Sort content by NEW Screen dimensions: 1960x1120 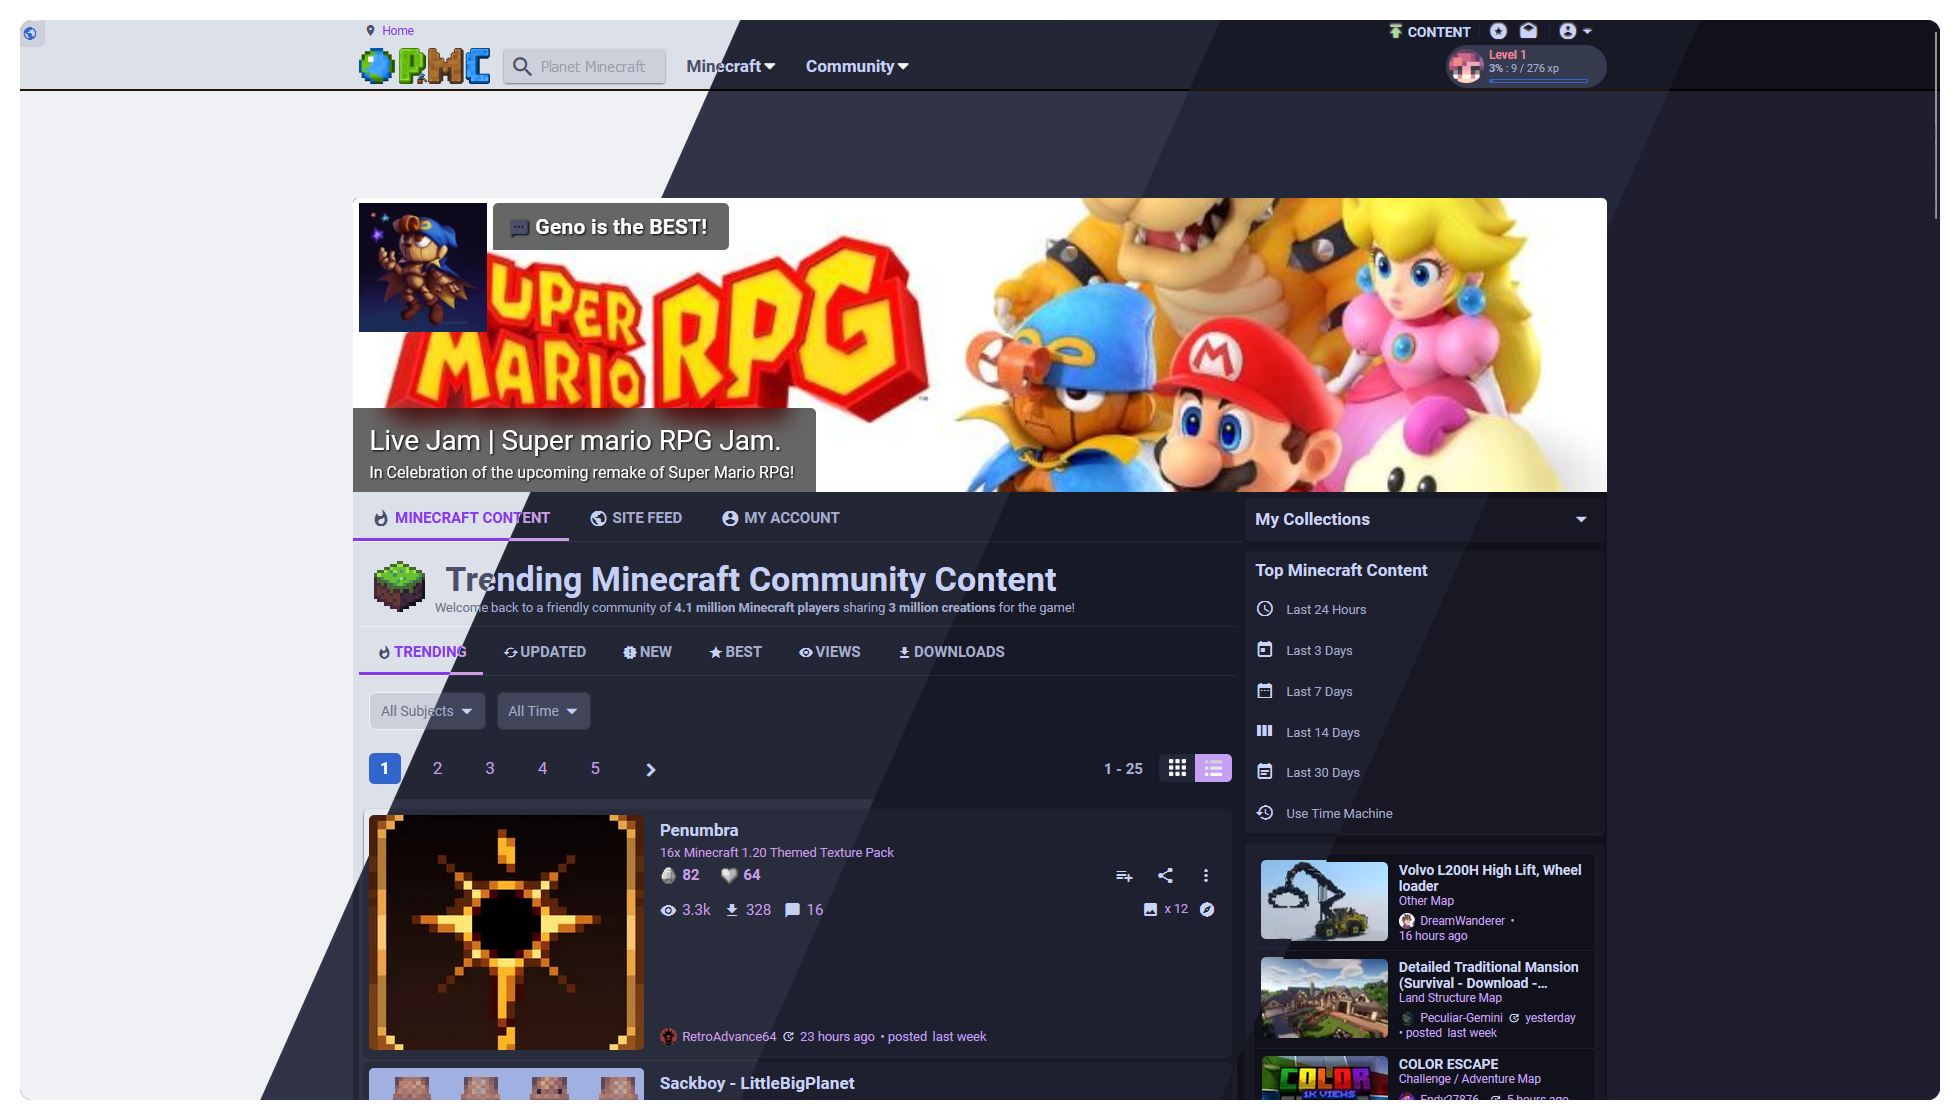pyautogui.click(x=647, y=652)
